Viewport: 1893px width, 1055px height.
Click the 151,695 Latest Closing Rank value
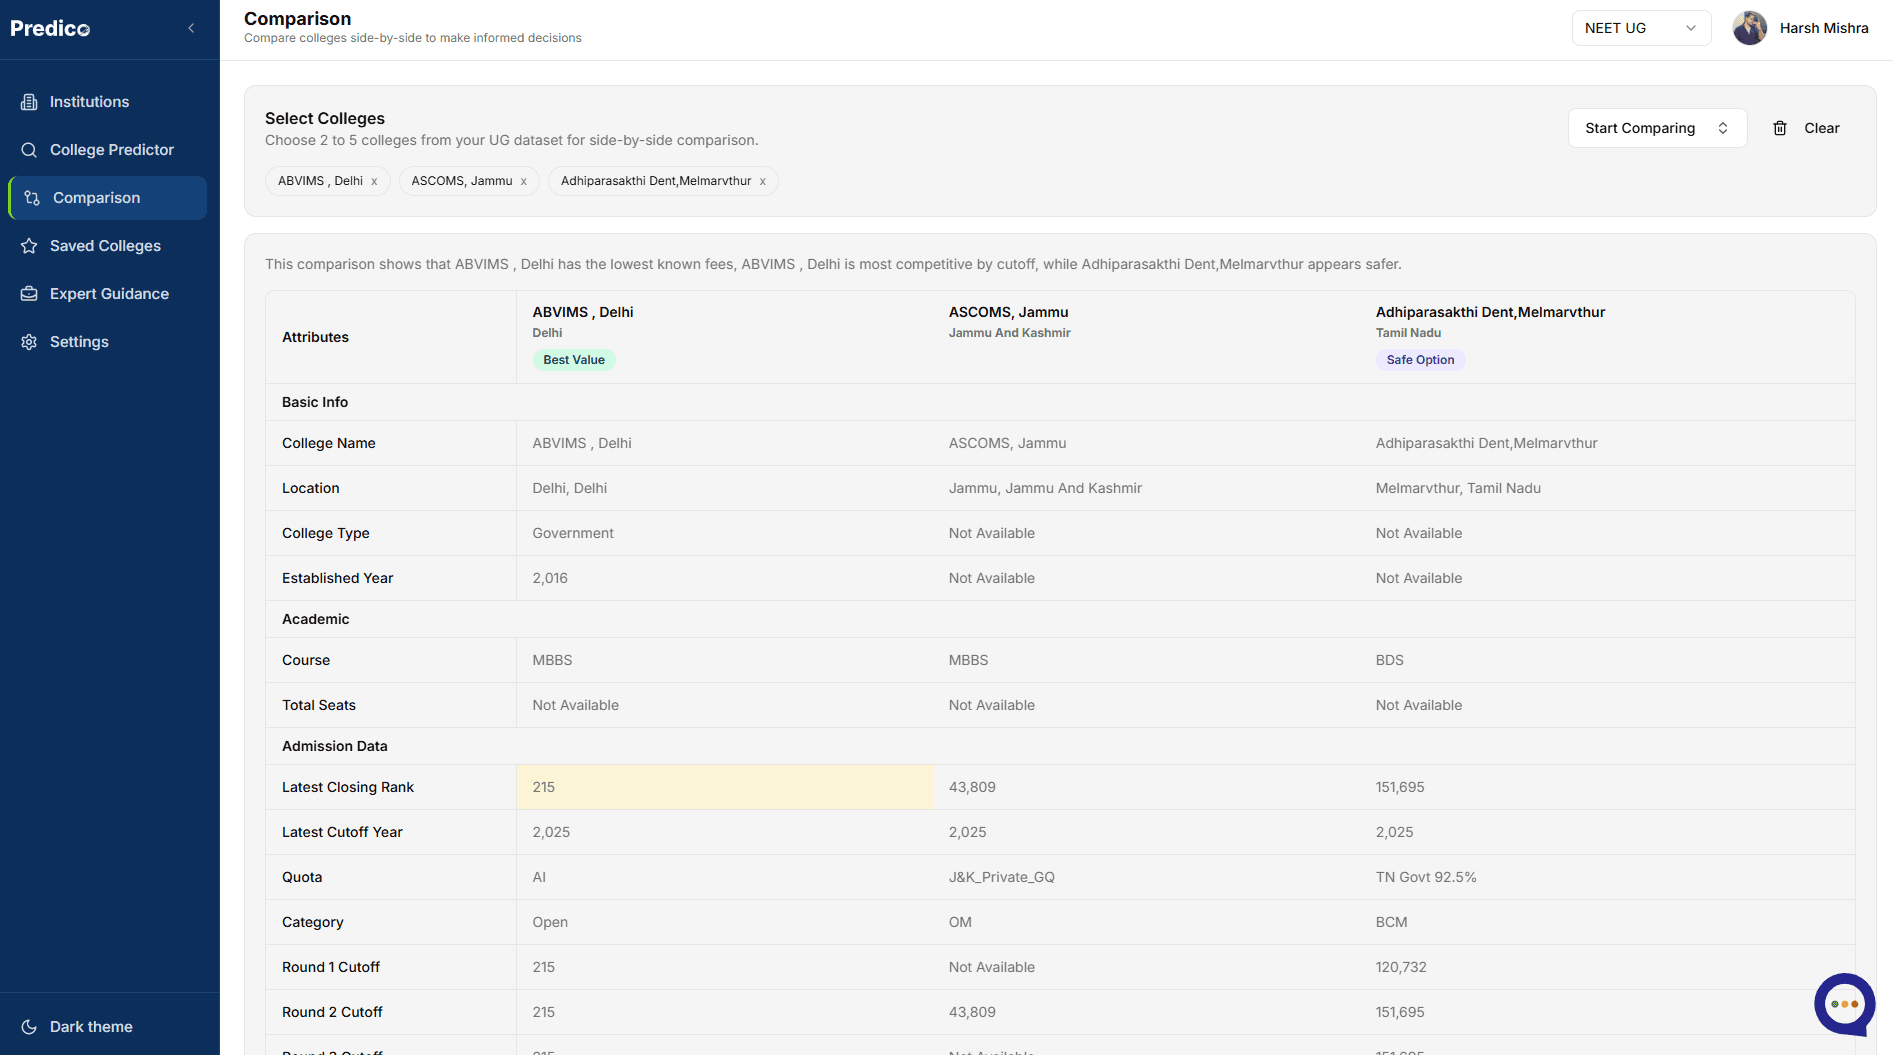(1400, 787)
